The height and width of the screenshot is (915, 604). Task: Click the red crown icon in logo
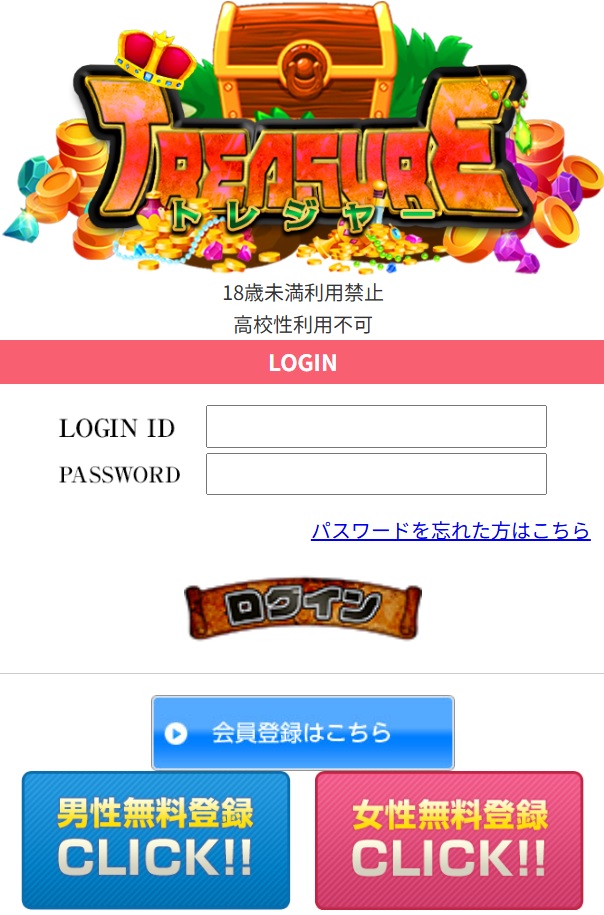pos(156,58)
